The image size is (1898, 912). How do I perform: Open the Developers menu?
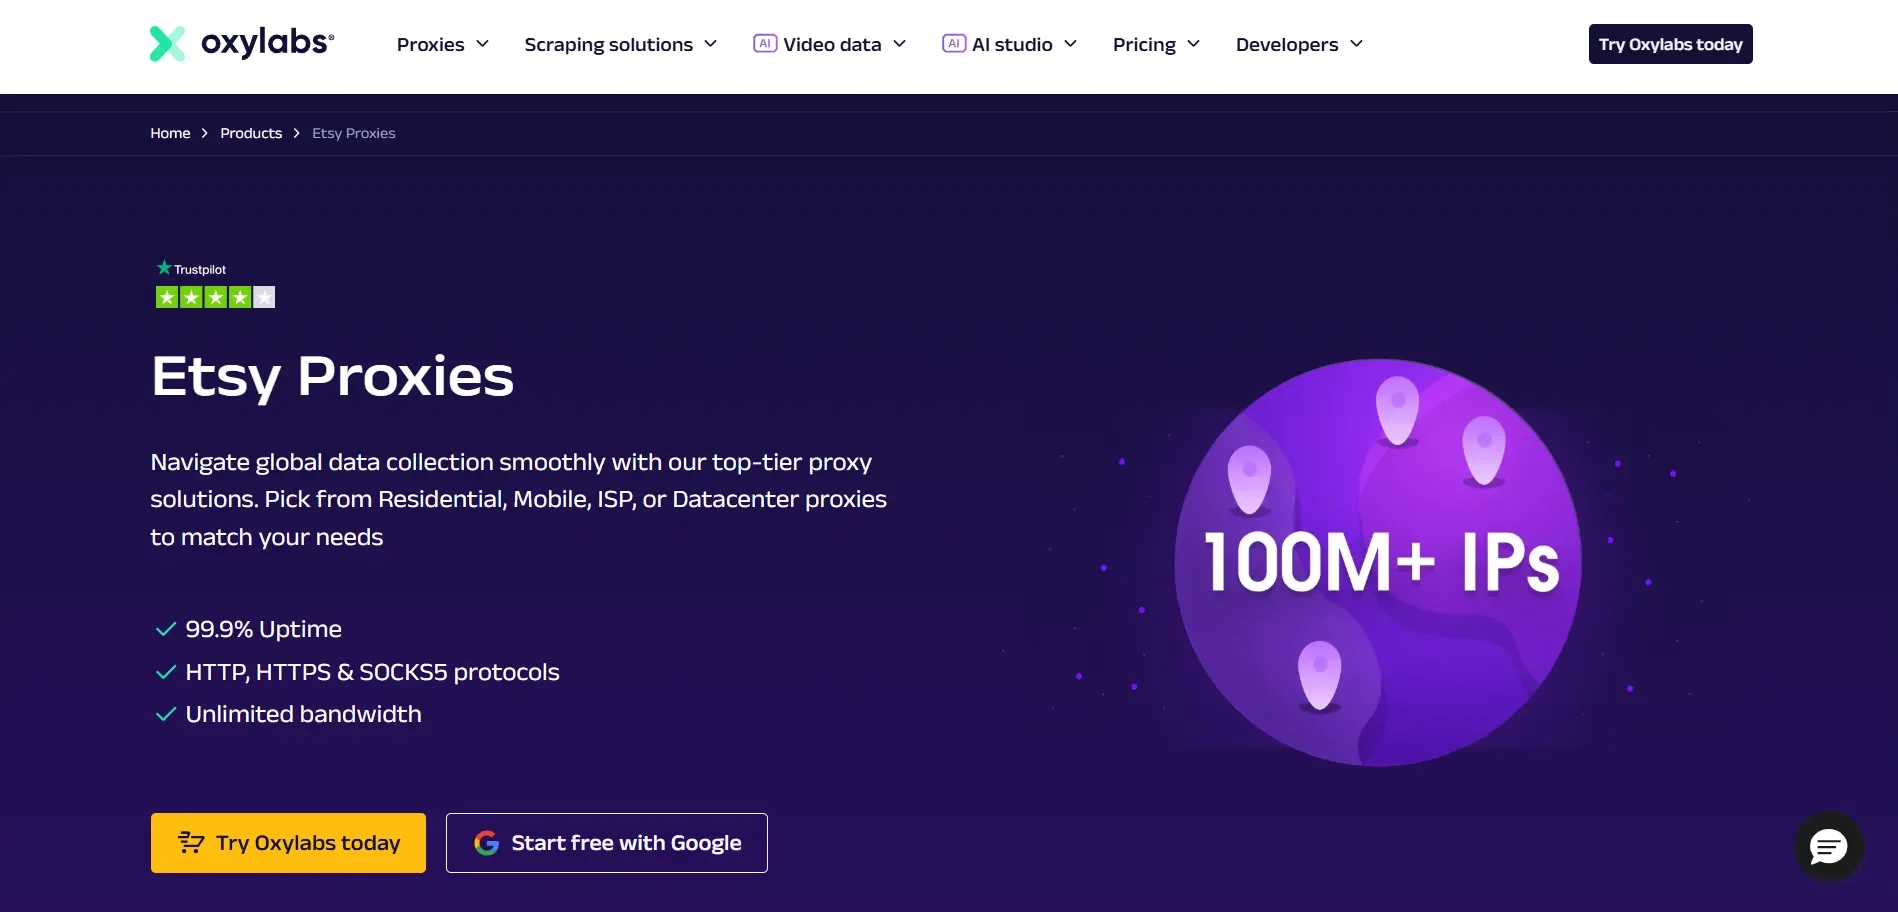[x=1299, y=44]
